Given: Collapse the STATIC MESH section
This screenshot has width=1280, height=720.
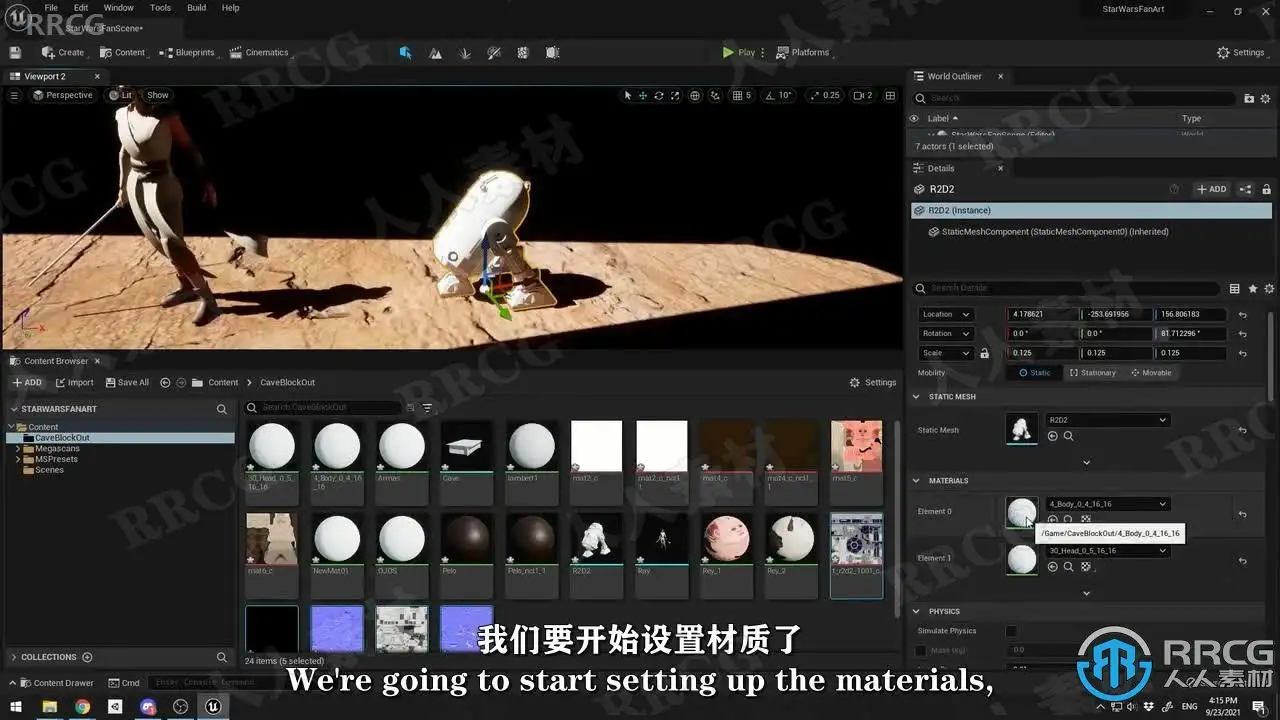Looking at the screenshot, I should point(915,397).
